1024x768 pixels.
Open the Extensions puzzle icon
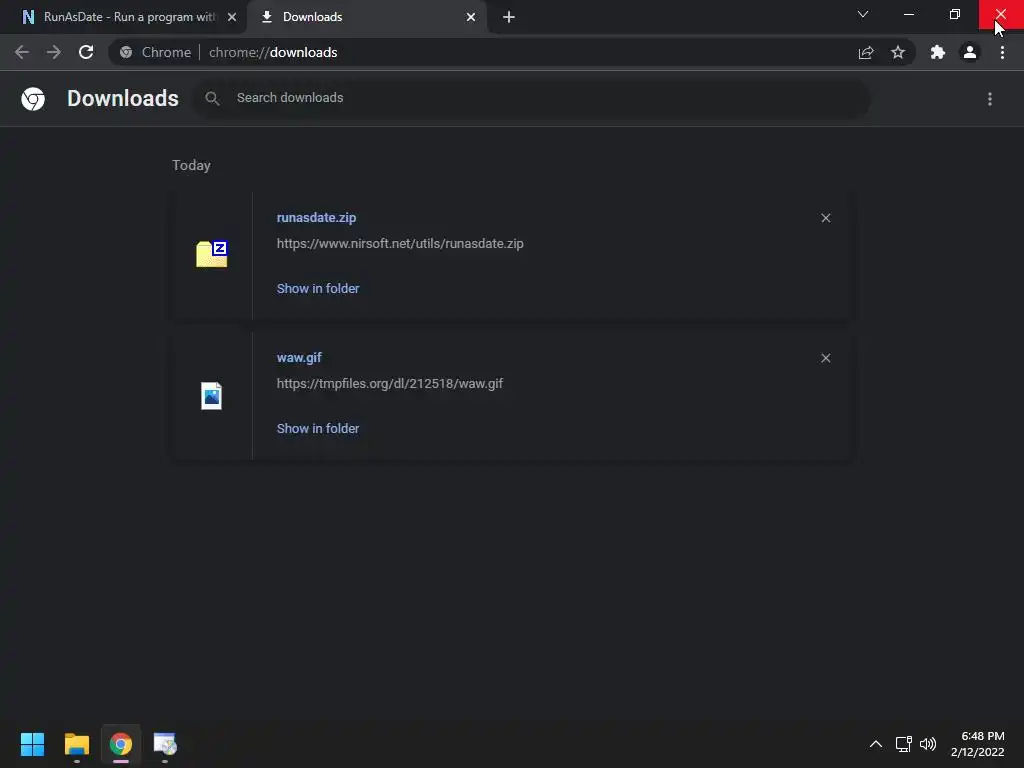938,52
